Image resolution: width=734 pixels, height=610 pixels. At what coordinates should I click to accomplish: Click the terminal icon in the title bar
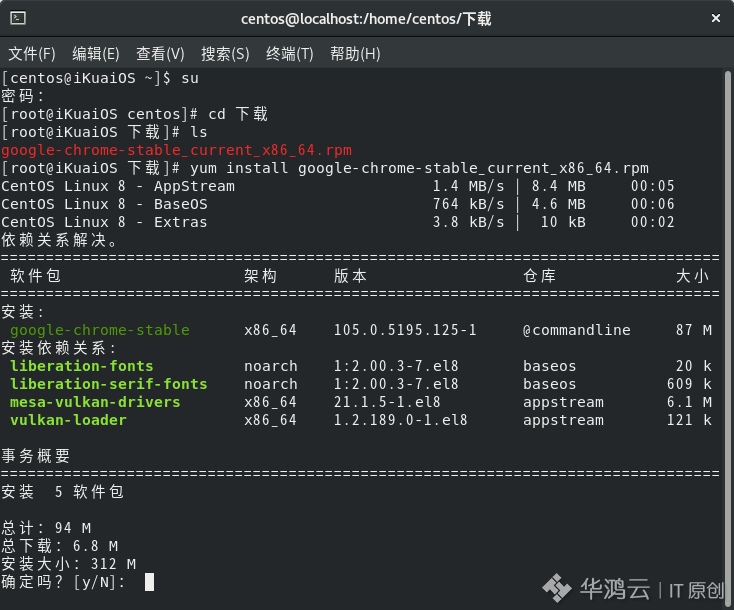(x=18, y=18)
